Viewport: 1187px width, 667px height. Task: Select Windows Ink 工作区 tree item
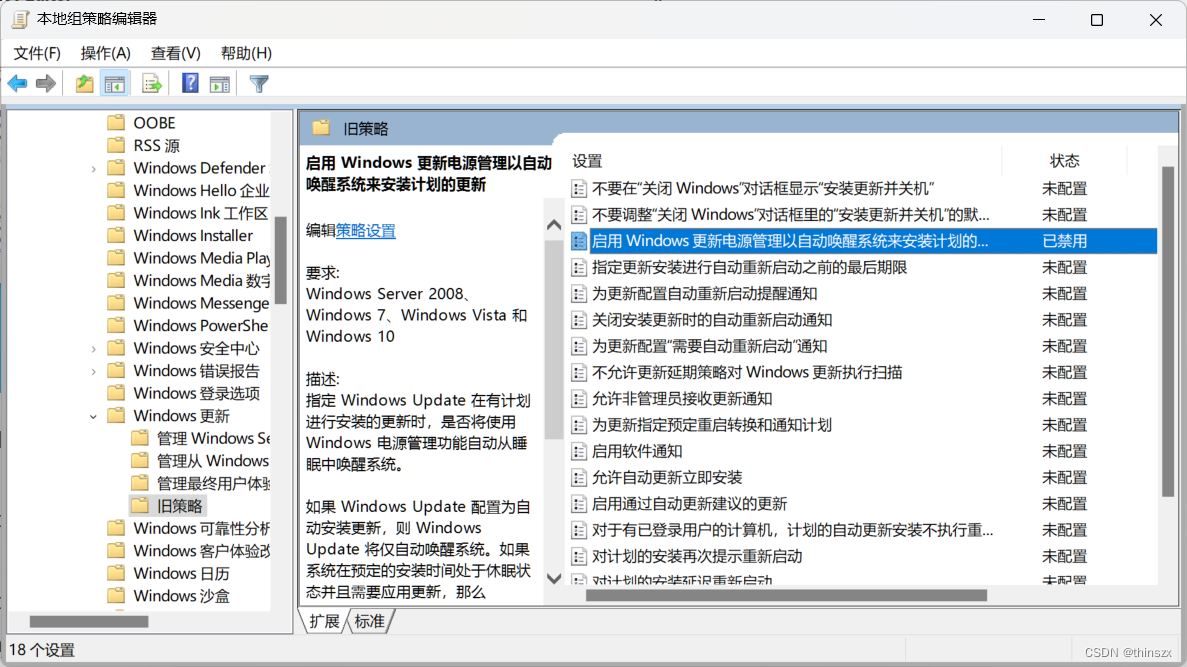201,213
